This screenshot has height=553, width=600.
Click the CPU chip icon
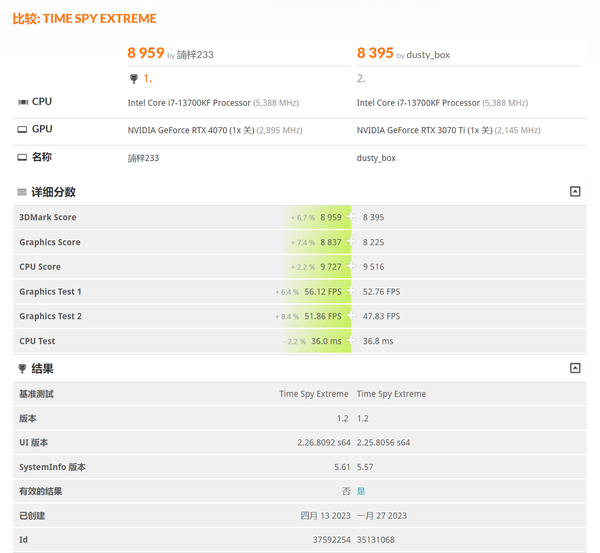(23, 102)
